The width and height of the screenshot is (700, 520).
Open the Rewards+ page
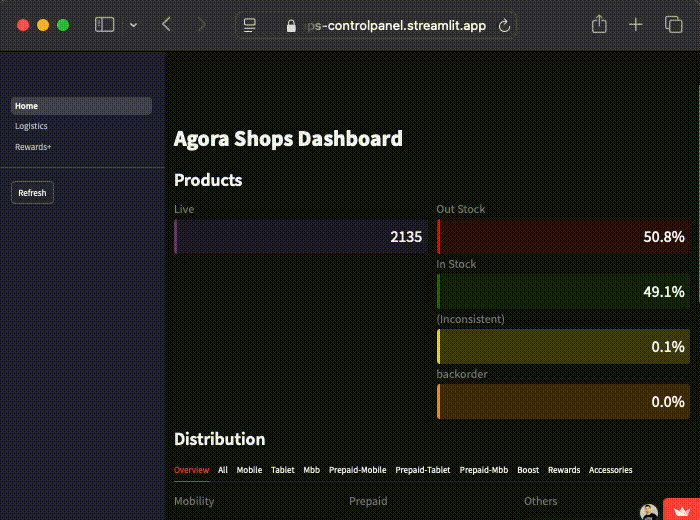(x=33, y=147)
